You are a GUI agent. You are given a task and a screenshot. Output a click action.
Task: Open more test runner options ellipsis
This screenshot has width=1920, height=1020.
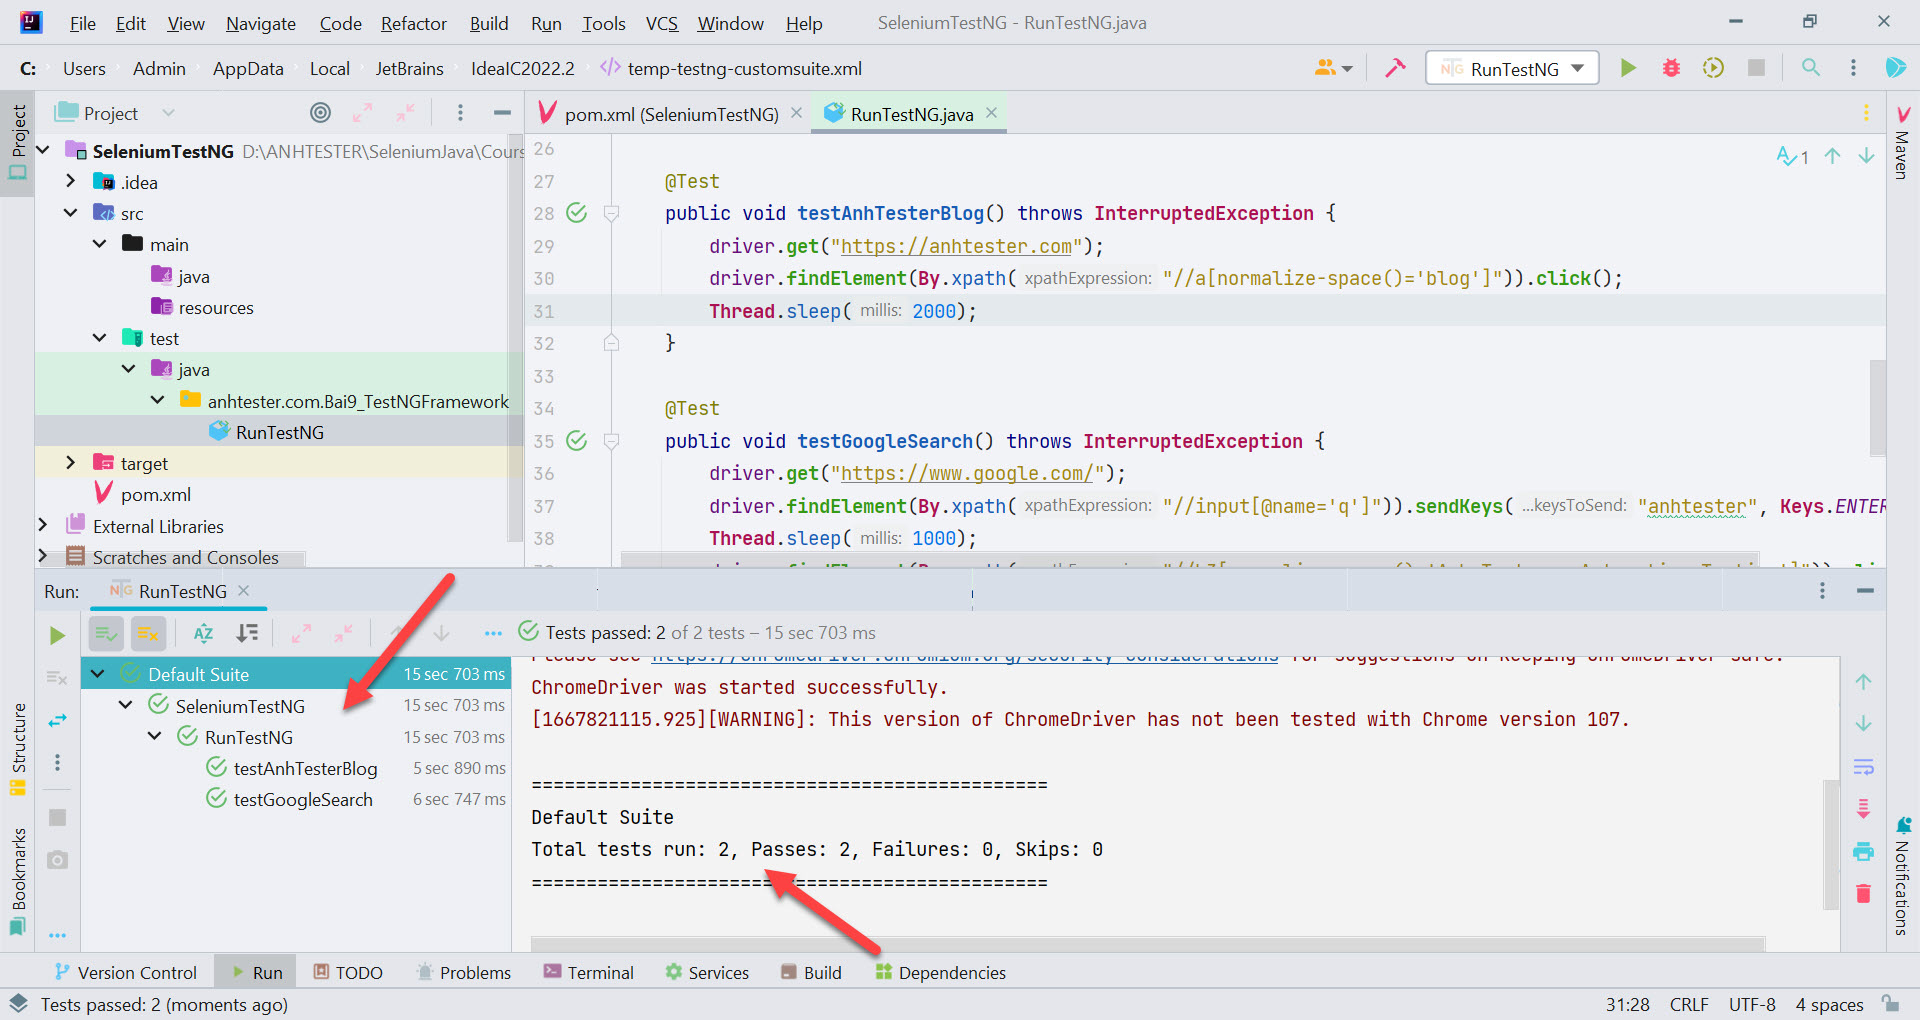pos(493,633)
